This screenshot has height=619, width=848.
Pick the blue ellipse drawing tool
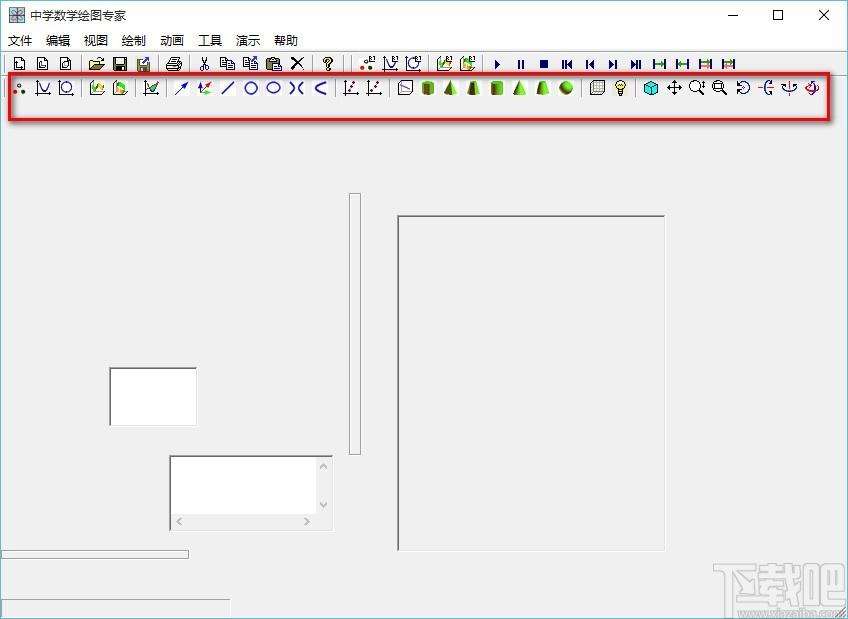274,88
